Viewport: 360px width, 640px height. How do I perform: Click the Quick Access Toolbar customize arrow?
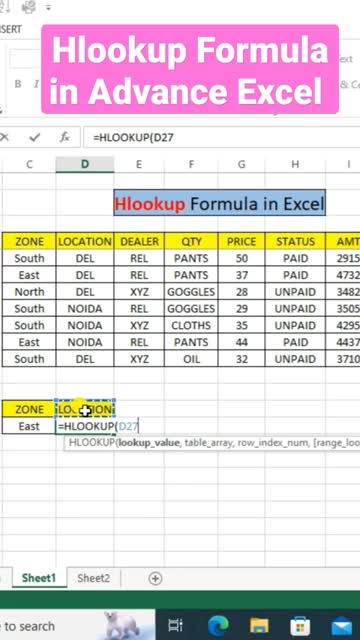click(49, 7)
